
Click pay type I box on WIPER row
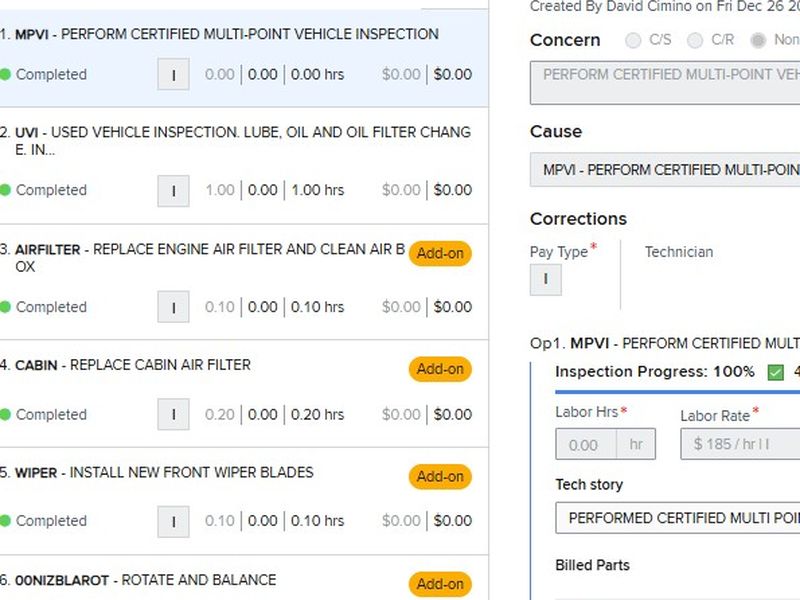tap(173, 521)
